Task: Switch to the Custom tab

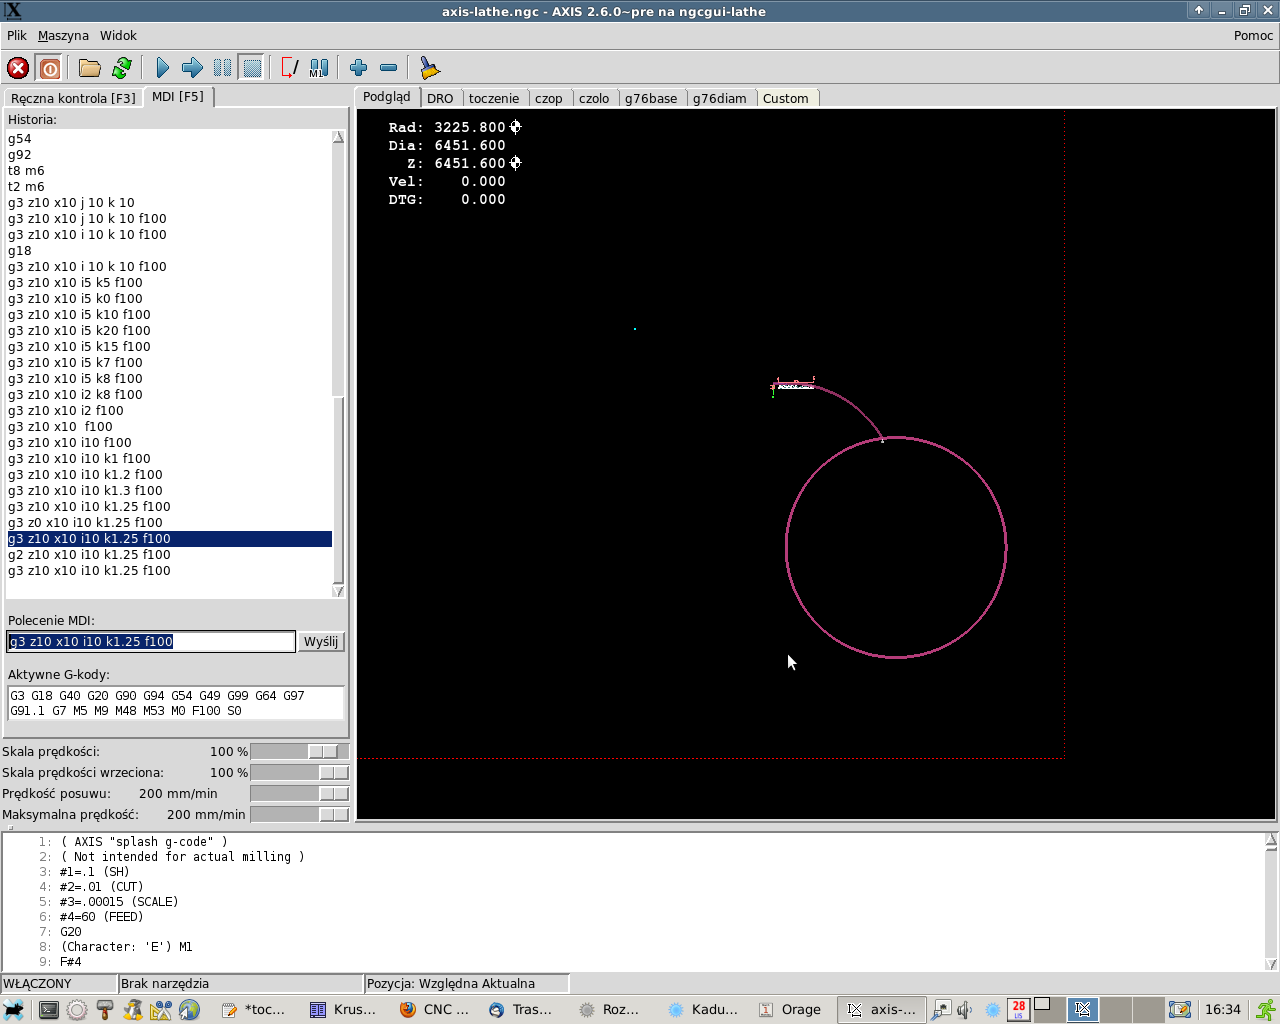Action: pyautogui.click(x=786, y=98)
